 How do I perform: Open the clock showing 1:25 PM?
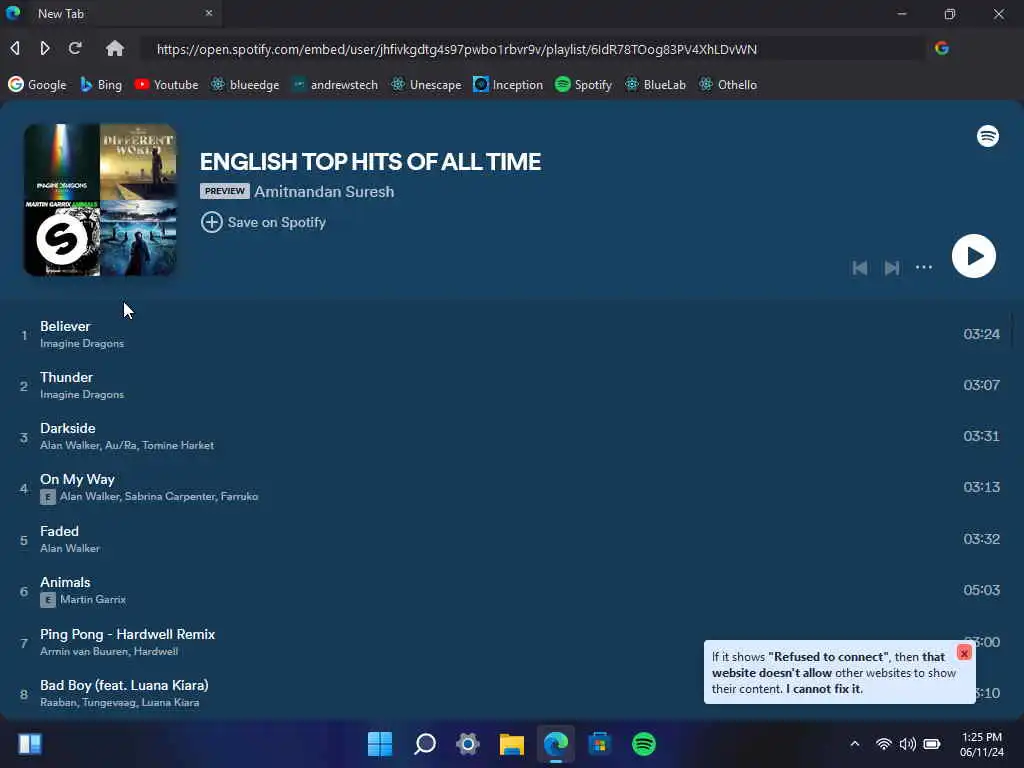(982, 744)
